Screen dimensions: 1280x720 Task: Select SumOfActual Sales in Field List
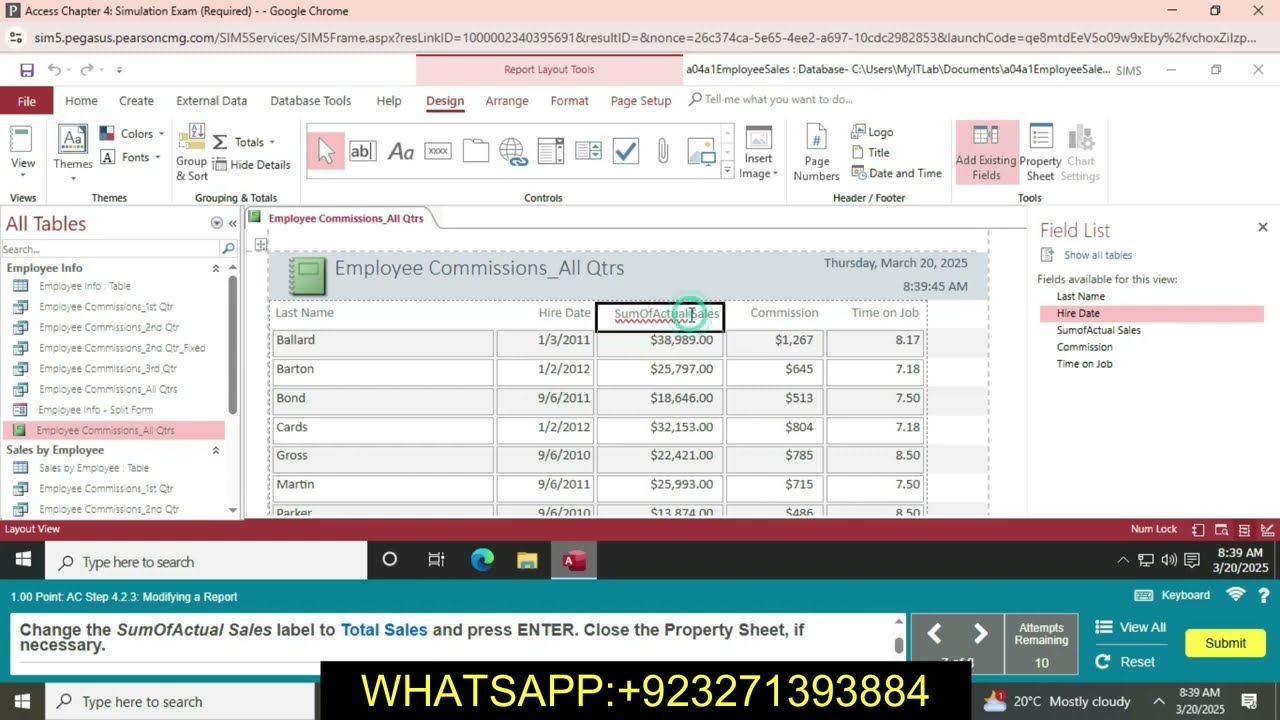point(1098,330)
